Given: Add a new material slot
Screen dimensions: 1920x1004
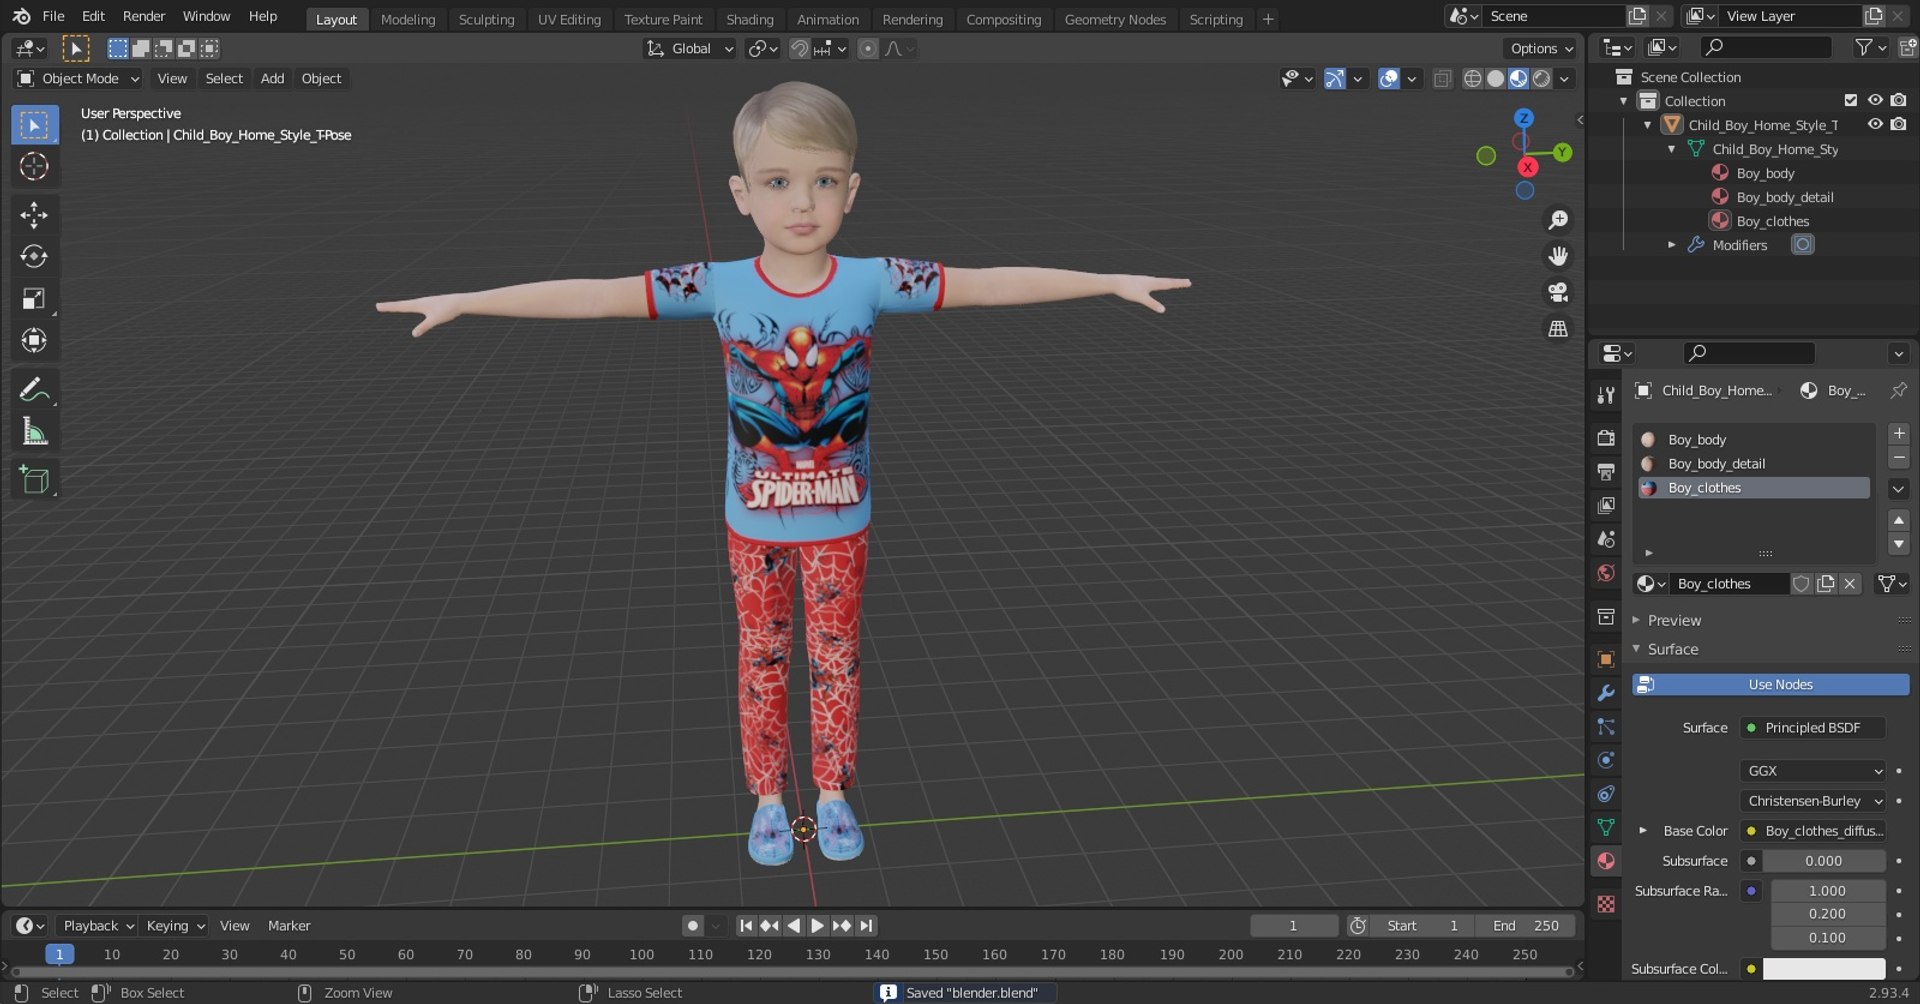Looking at the screenshot, I should pos(1898,434).
